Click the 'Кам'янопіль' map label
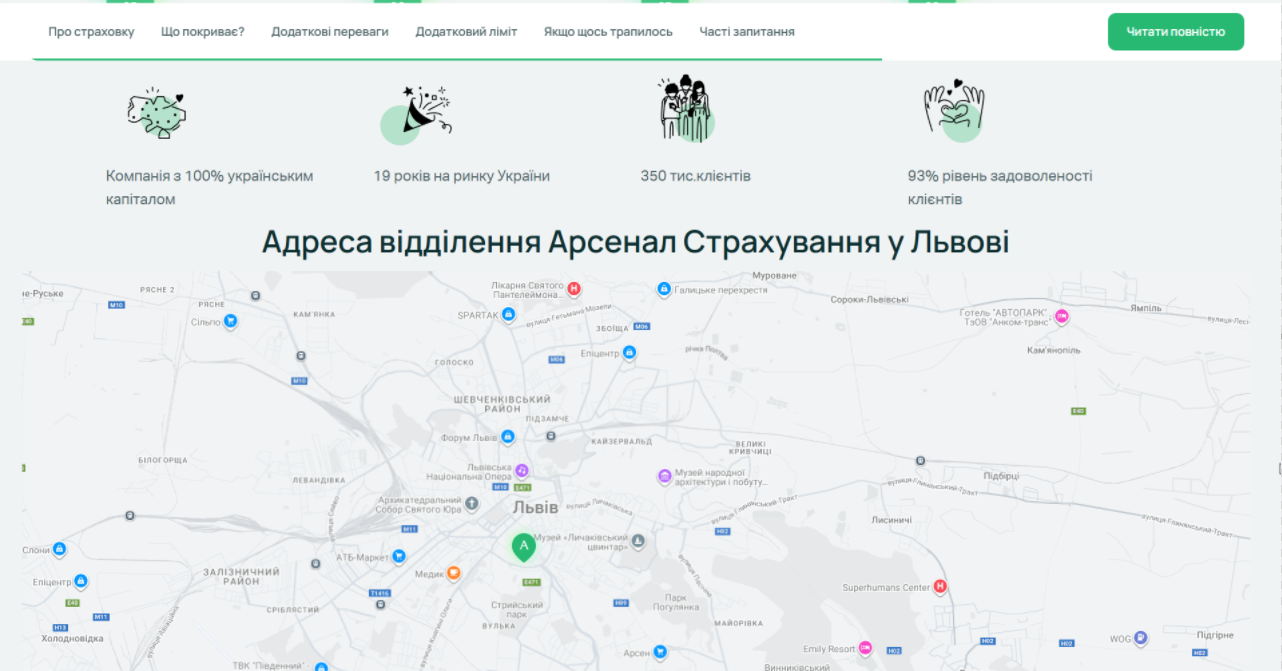Image resolution: width=1282 pixels, height=671 pixels. (x=1054, y=351)
